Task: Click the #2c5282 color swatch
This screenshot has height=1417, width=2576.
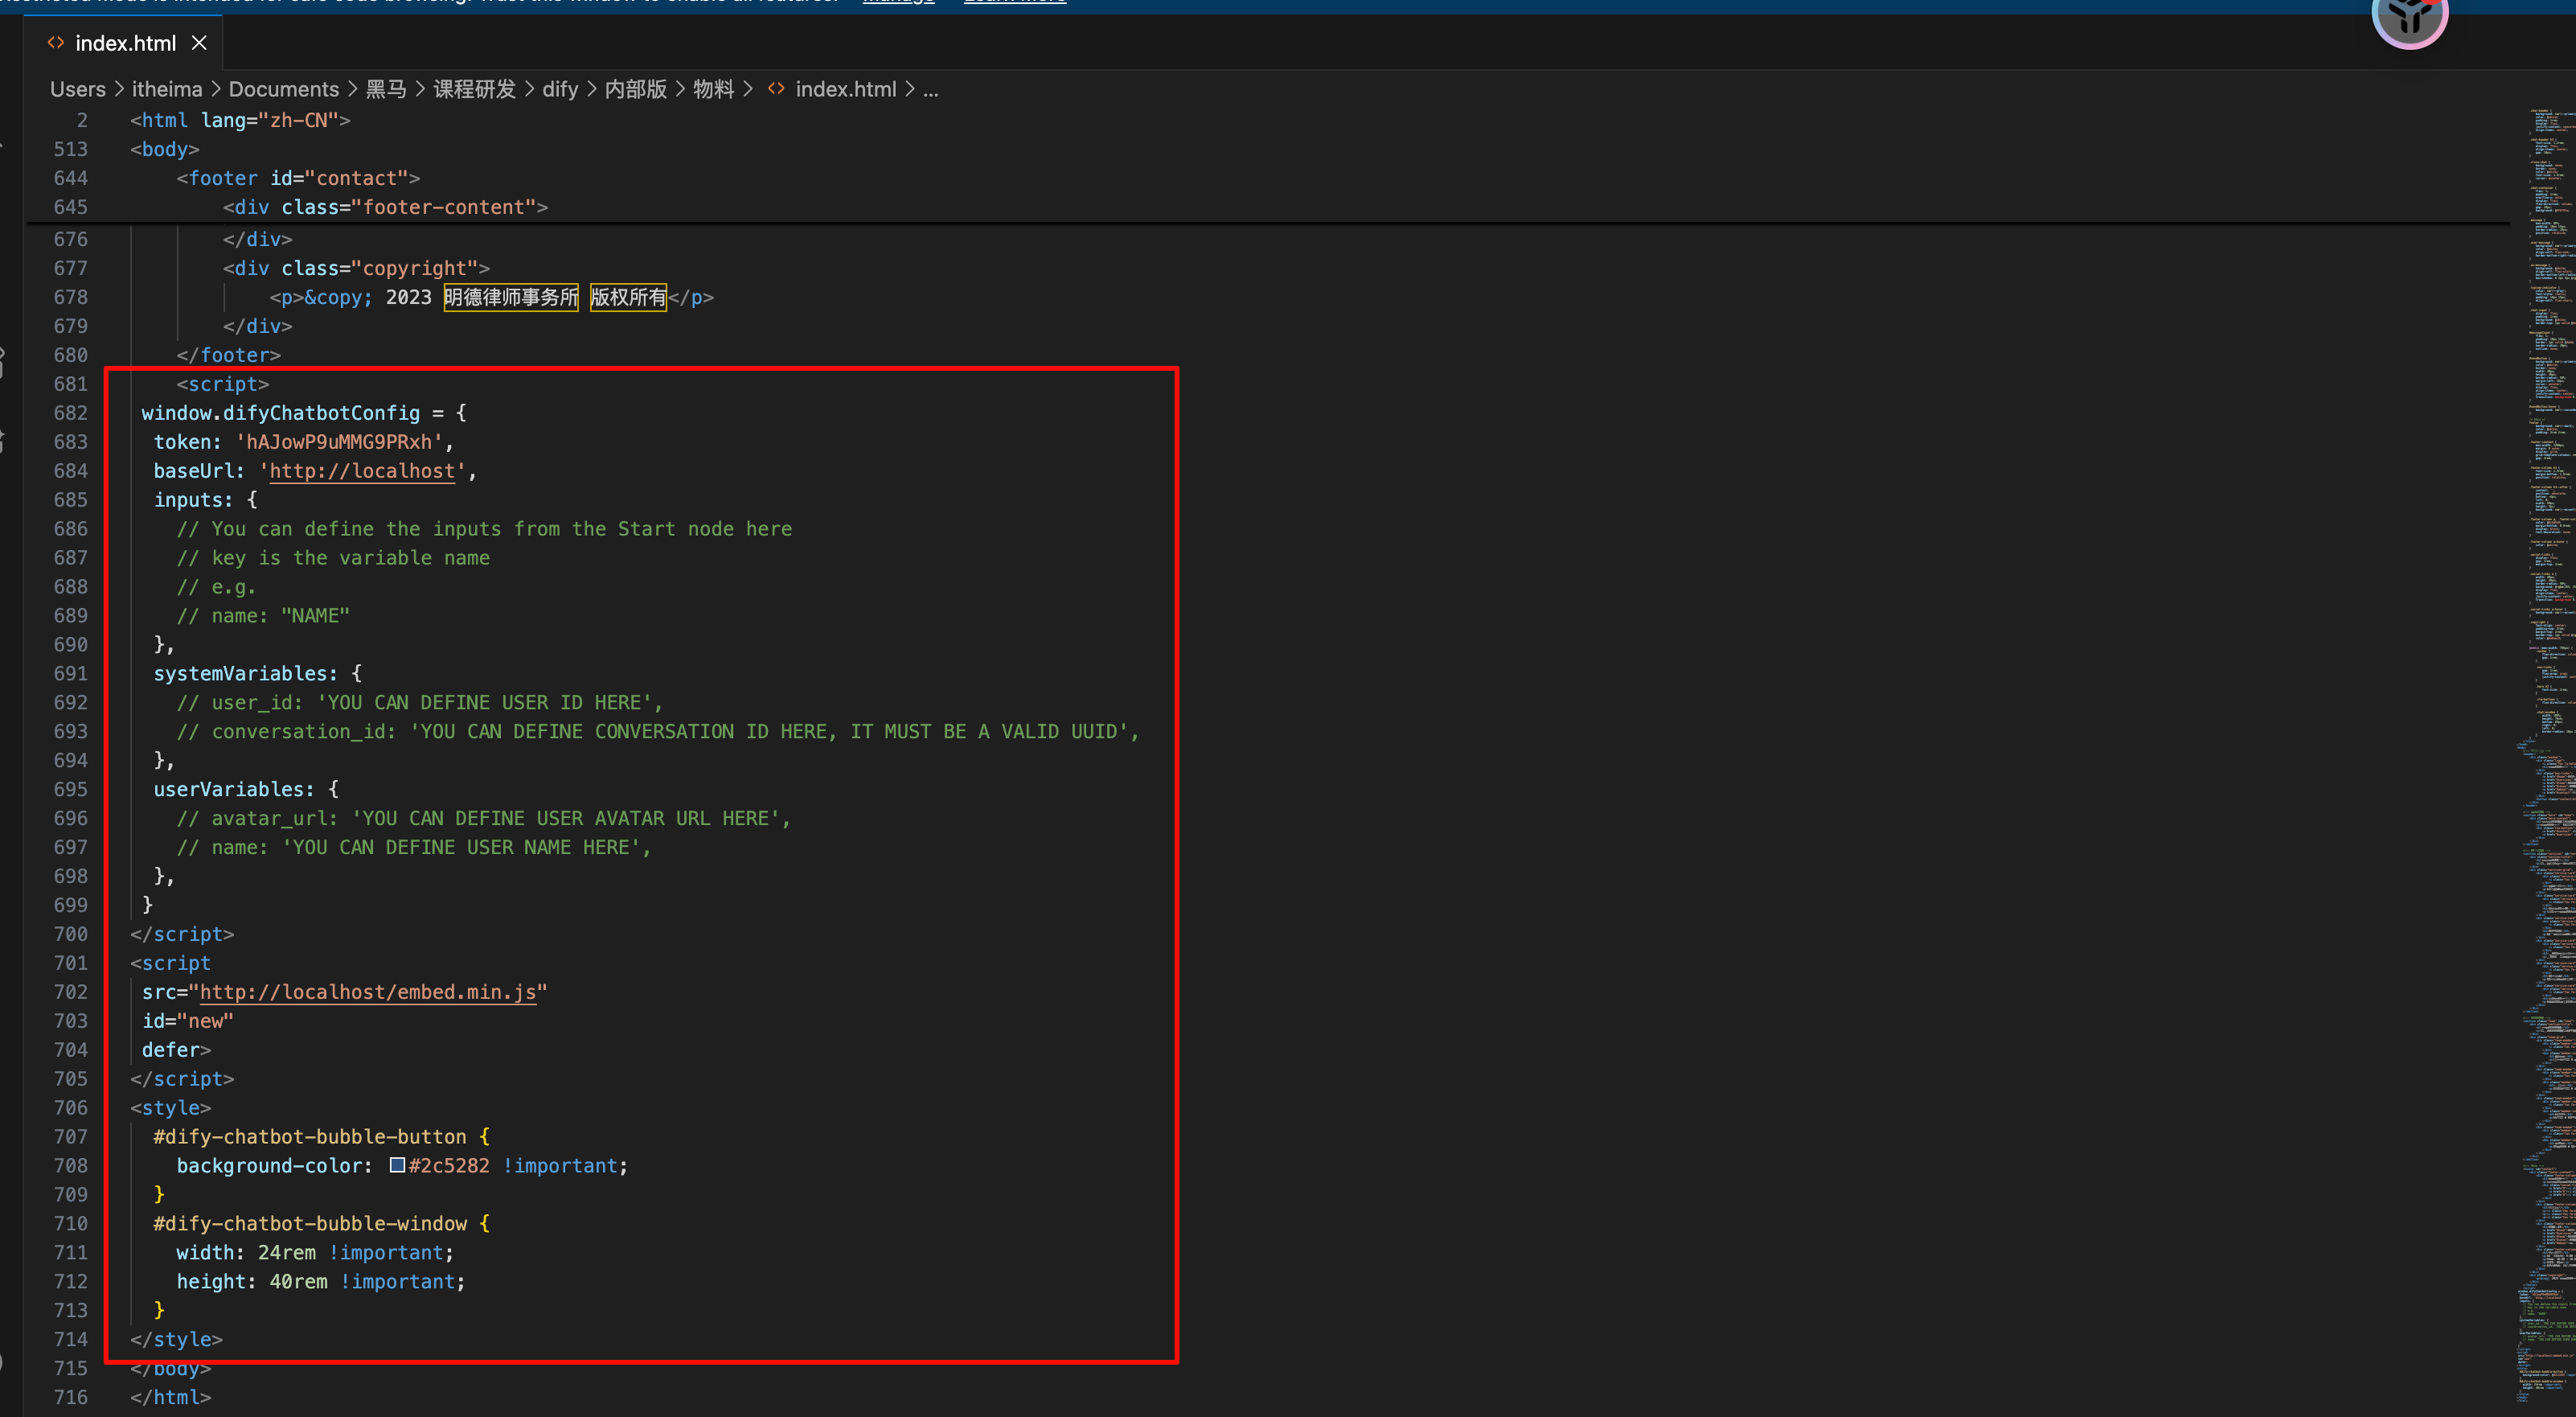Action: point(397,1165)
